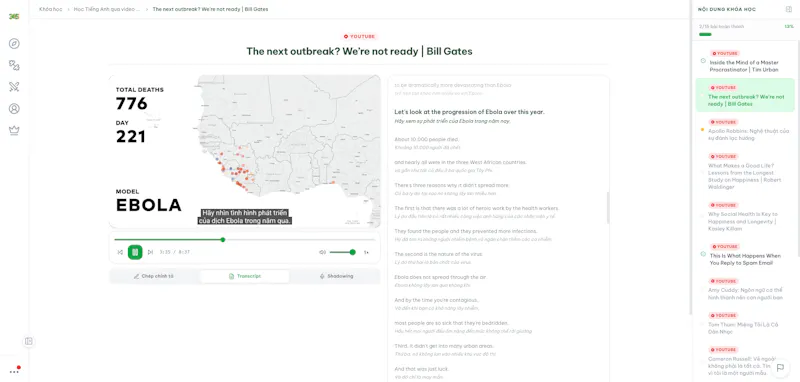Seek on the video progress bar
Image resolution: width=800 pixels, height=382 pixels.
(x=244, y=239)
